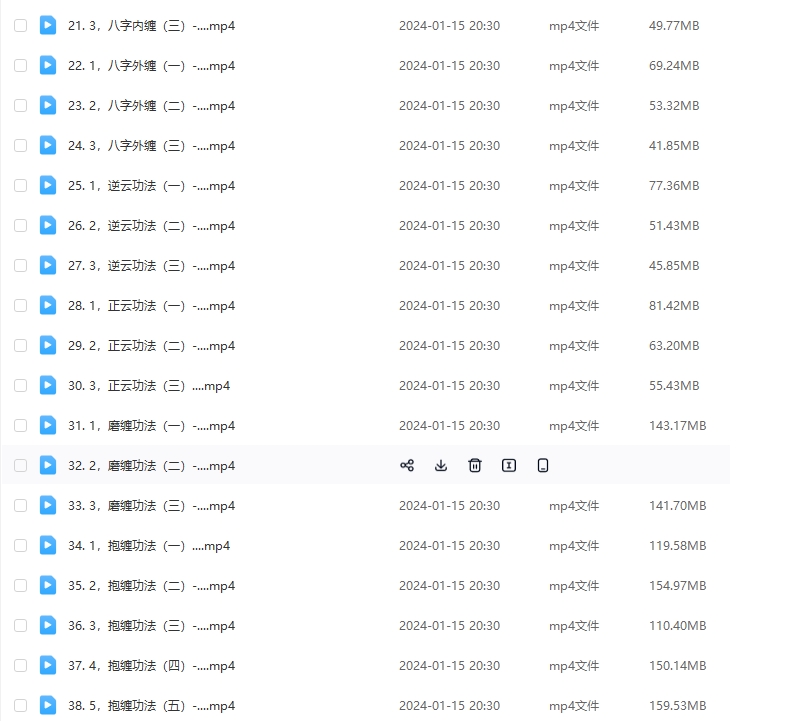Viewport: 791px width, 721px height.
Task: Click the mobile device icon for file 32
Action: [543, 465]
